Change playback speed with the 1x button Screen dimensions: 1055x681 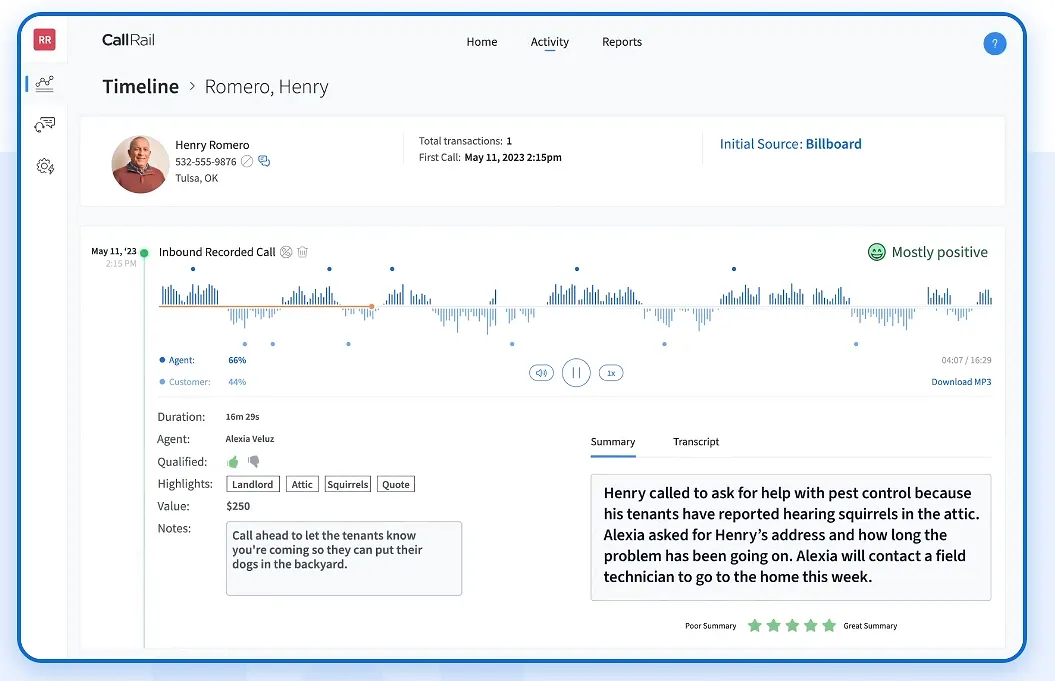click(611, 373)
